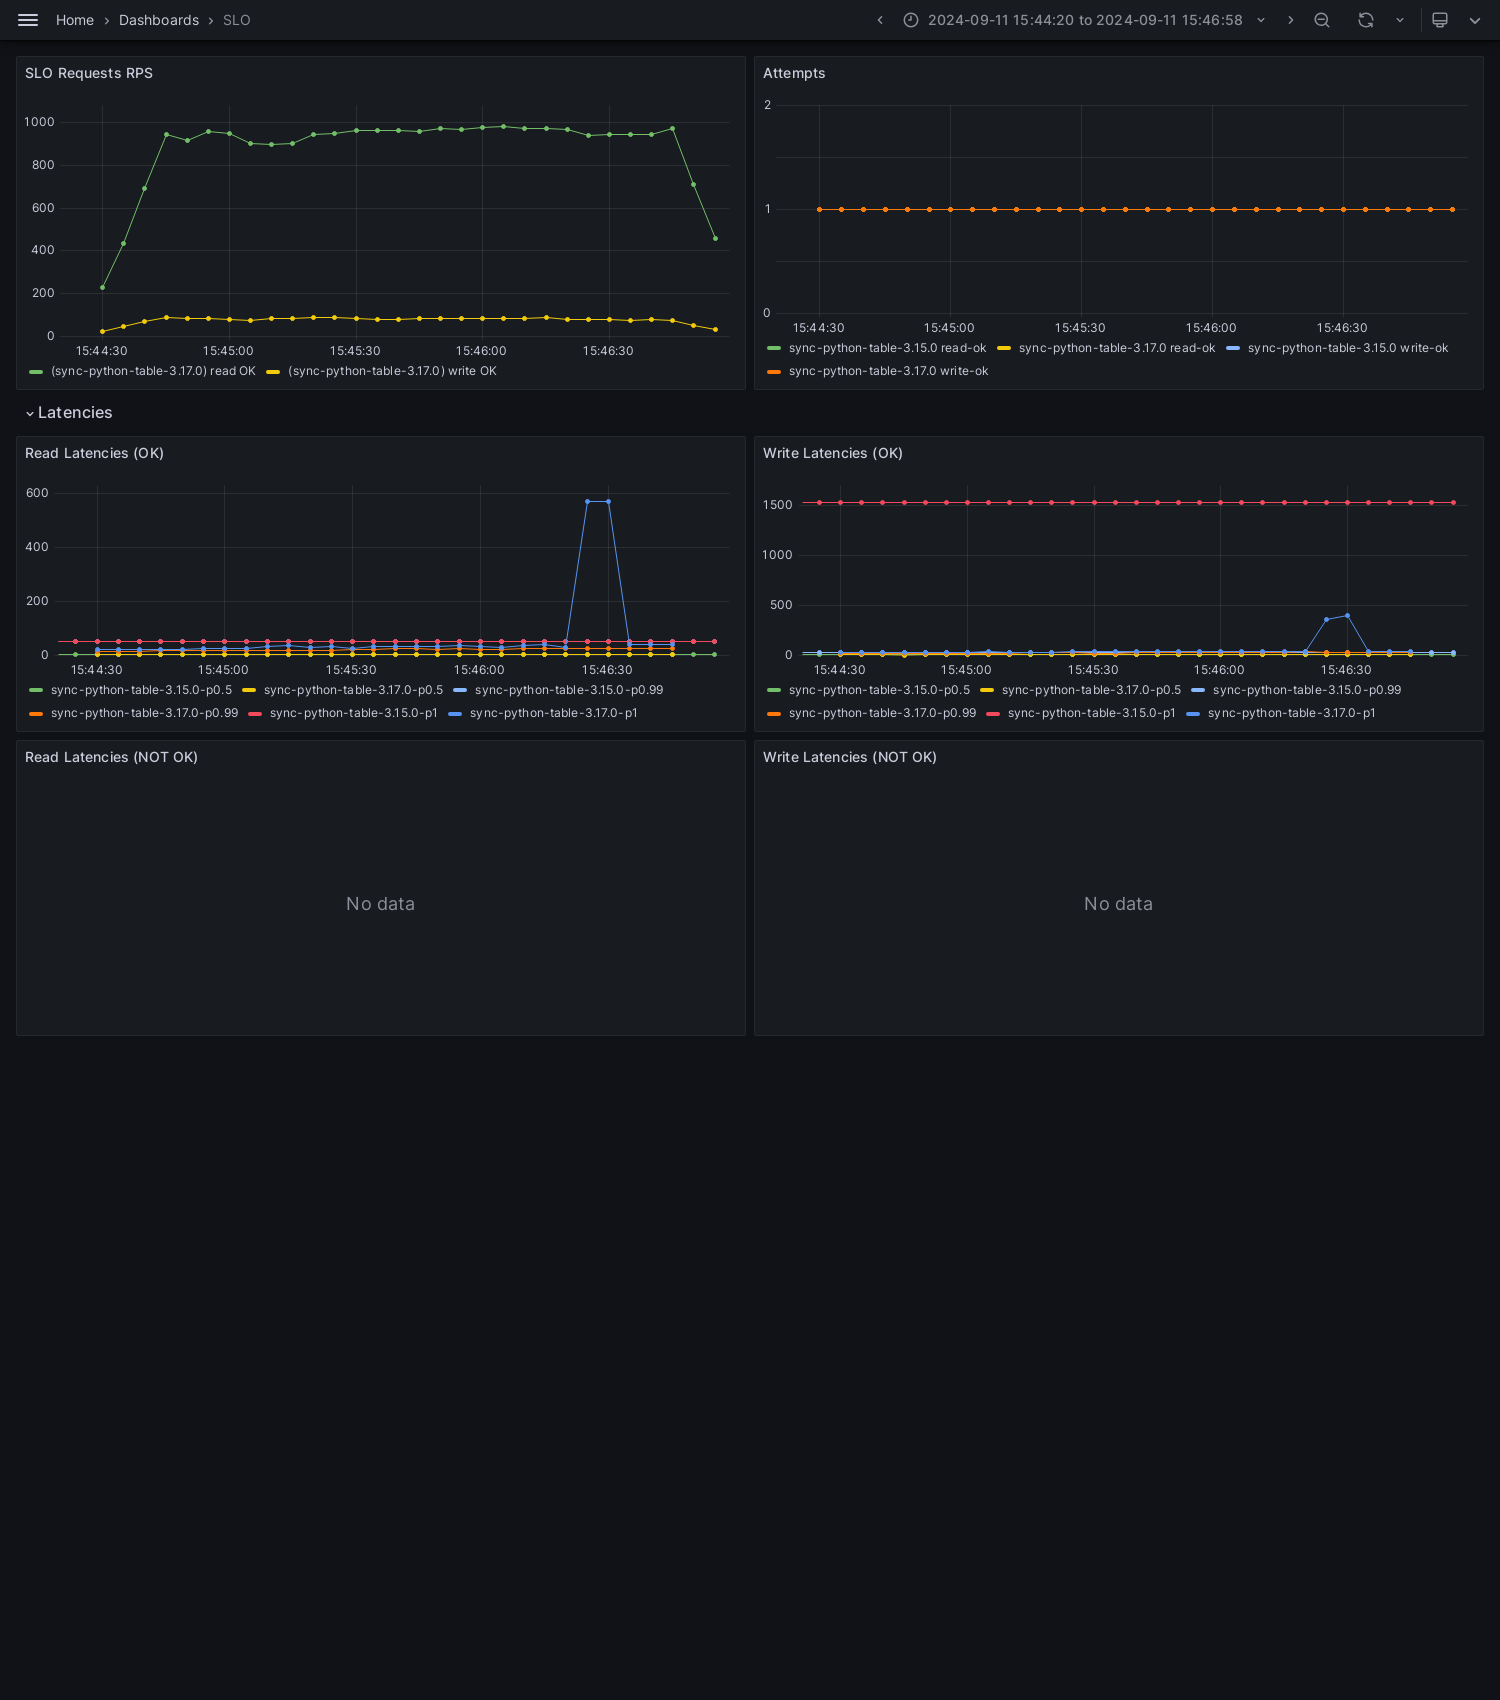Toggle 3.17.0-p0.99 in Read Latencies legend
Image resolution: width=1500 pixels, height=1700 pixels.
point(144,713)
